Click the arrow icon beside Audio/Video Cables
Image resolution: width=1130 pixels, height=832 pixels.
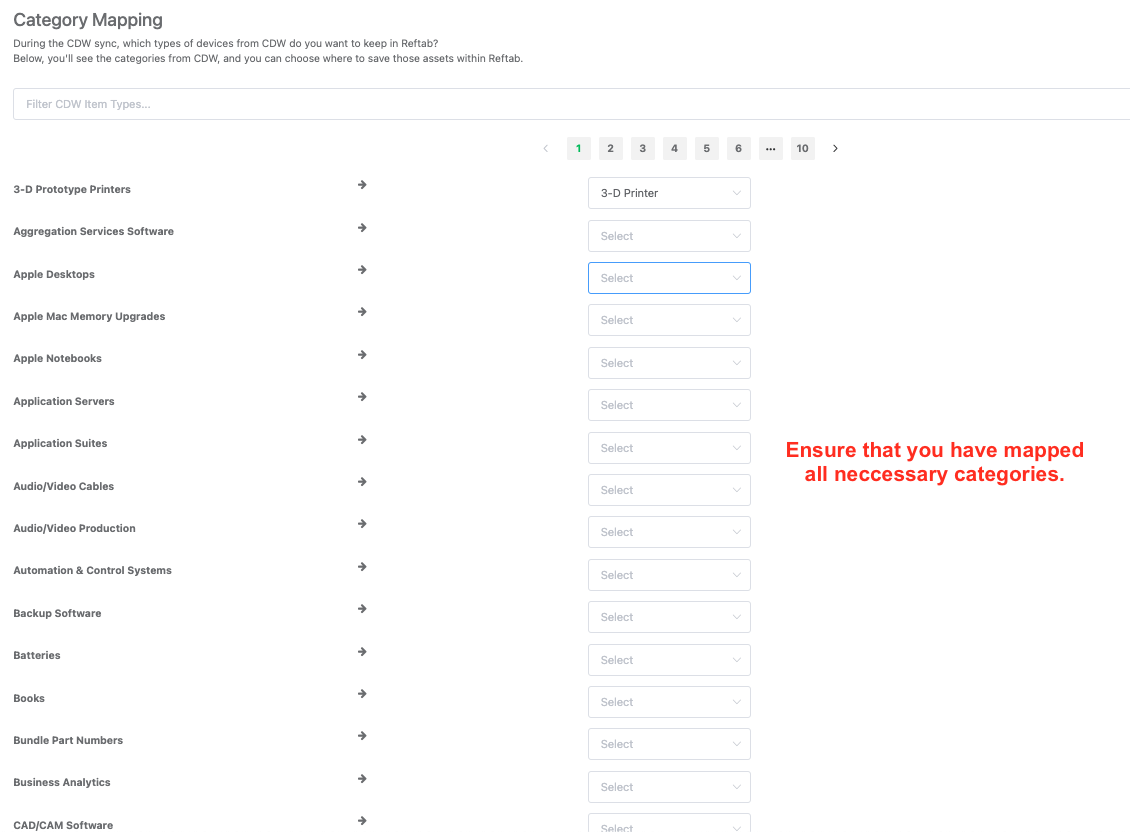pos(362,482)
